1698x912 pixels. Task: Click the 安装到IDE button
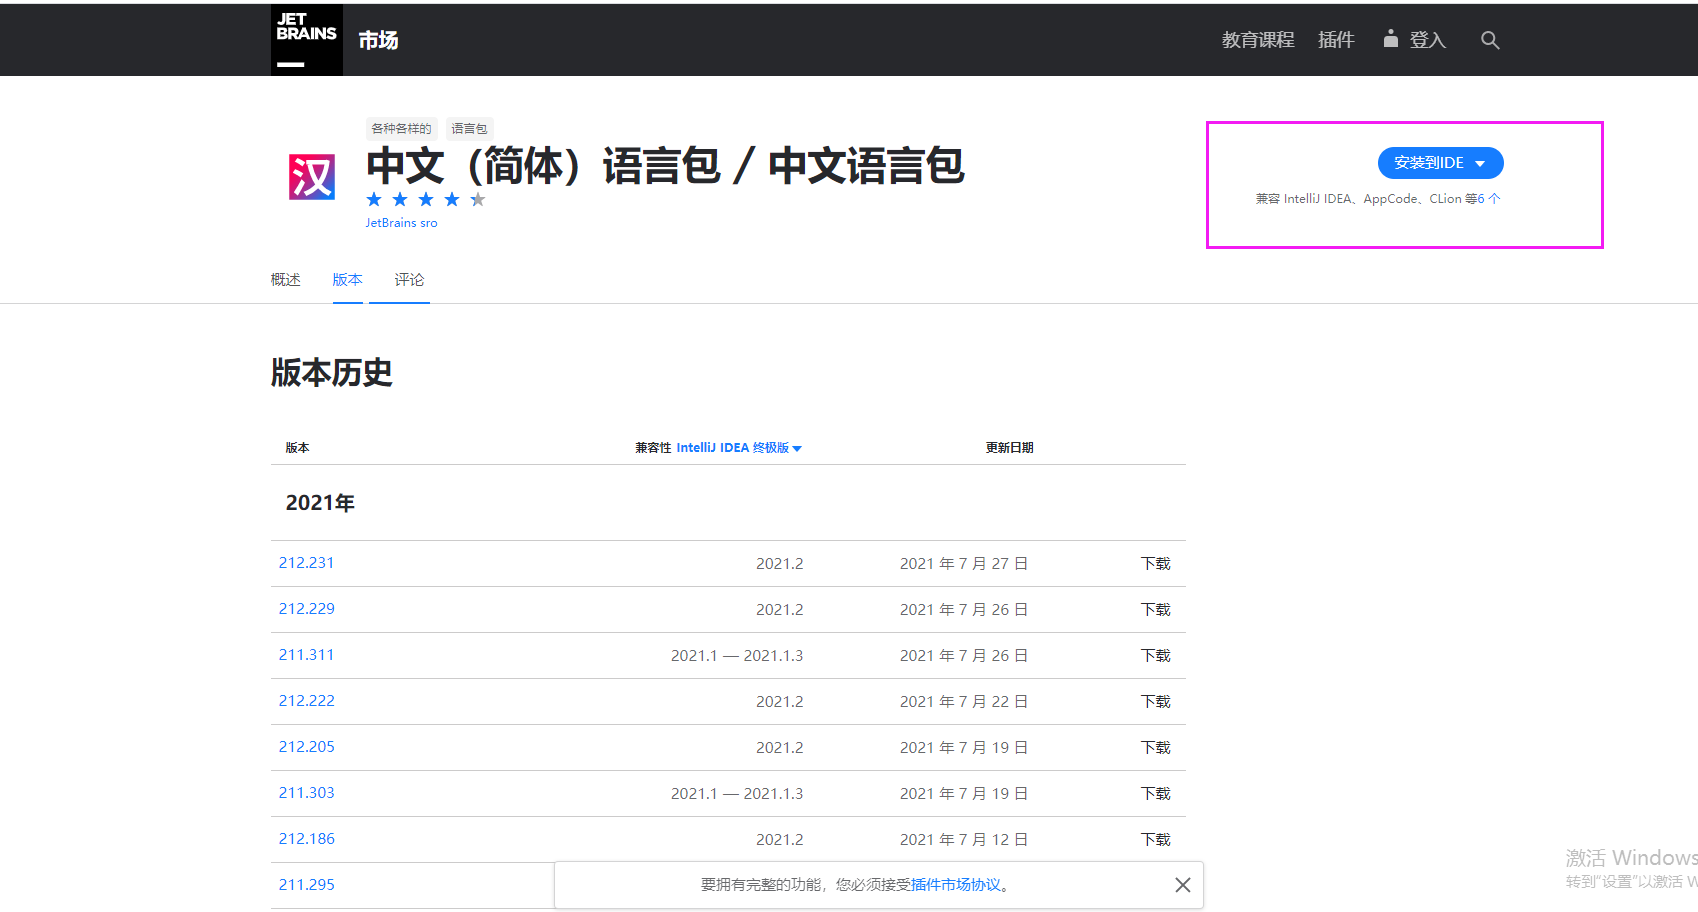1440,163
